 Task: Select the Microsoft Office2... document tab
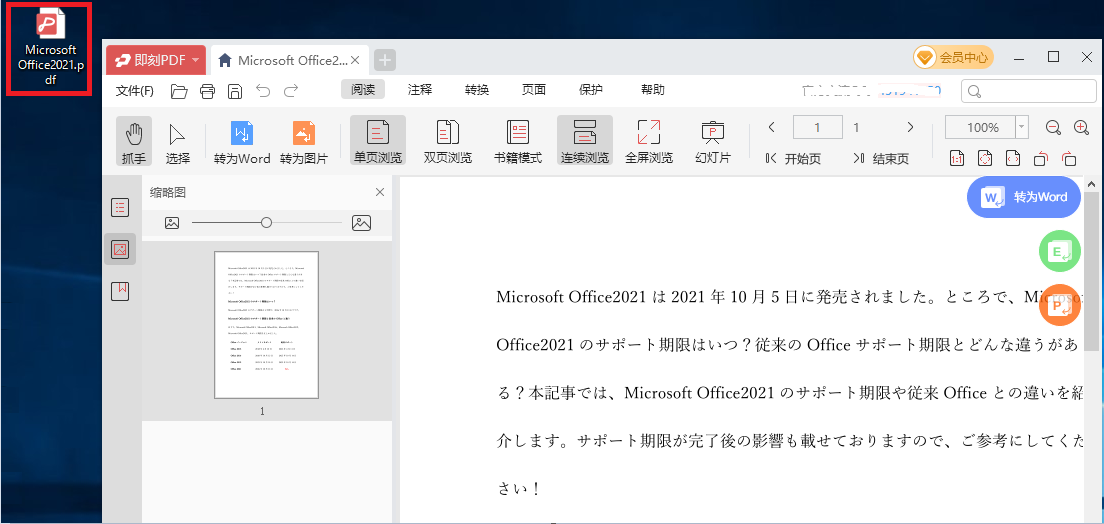(x=289, y=60)
